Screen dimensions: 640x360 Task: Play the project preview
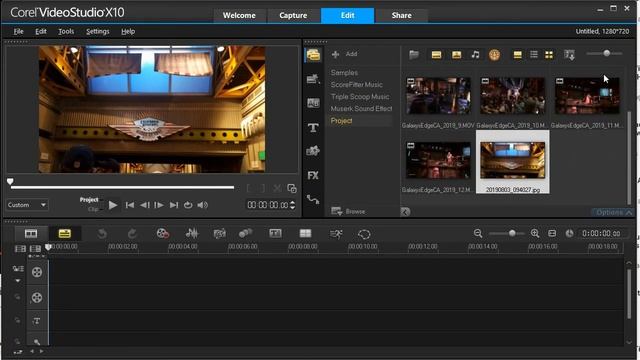[x=113, y=205]
